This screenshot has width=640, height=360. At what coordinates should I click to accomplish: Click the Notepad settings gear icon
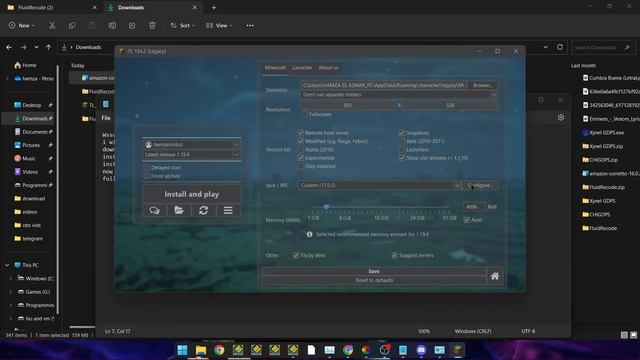click(561, 118)
